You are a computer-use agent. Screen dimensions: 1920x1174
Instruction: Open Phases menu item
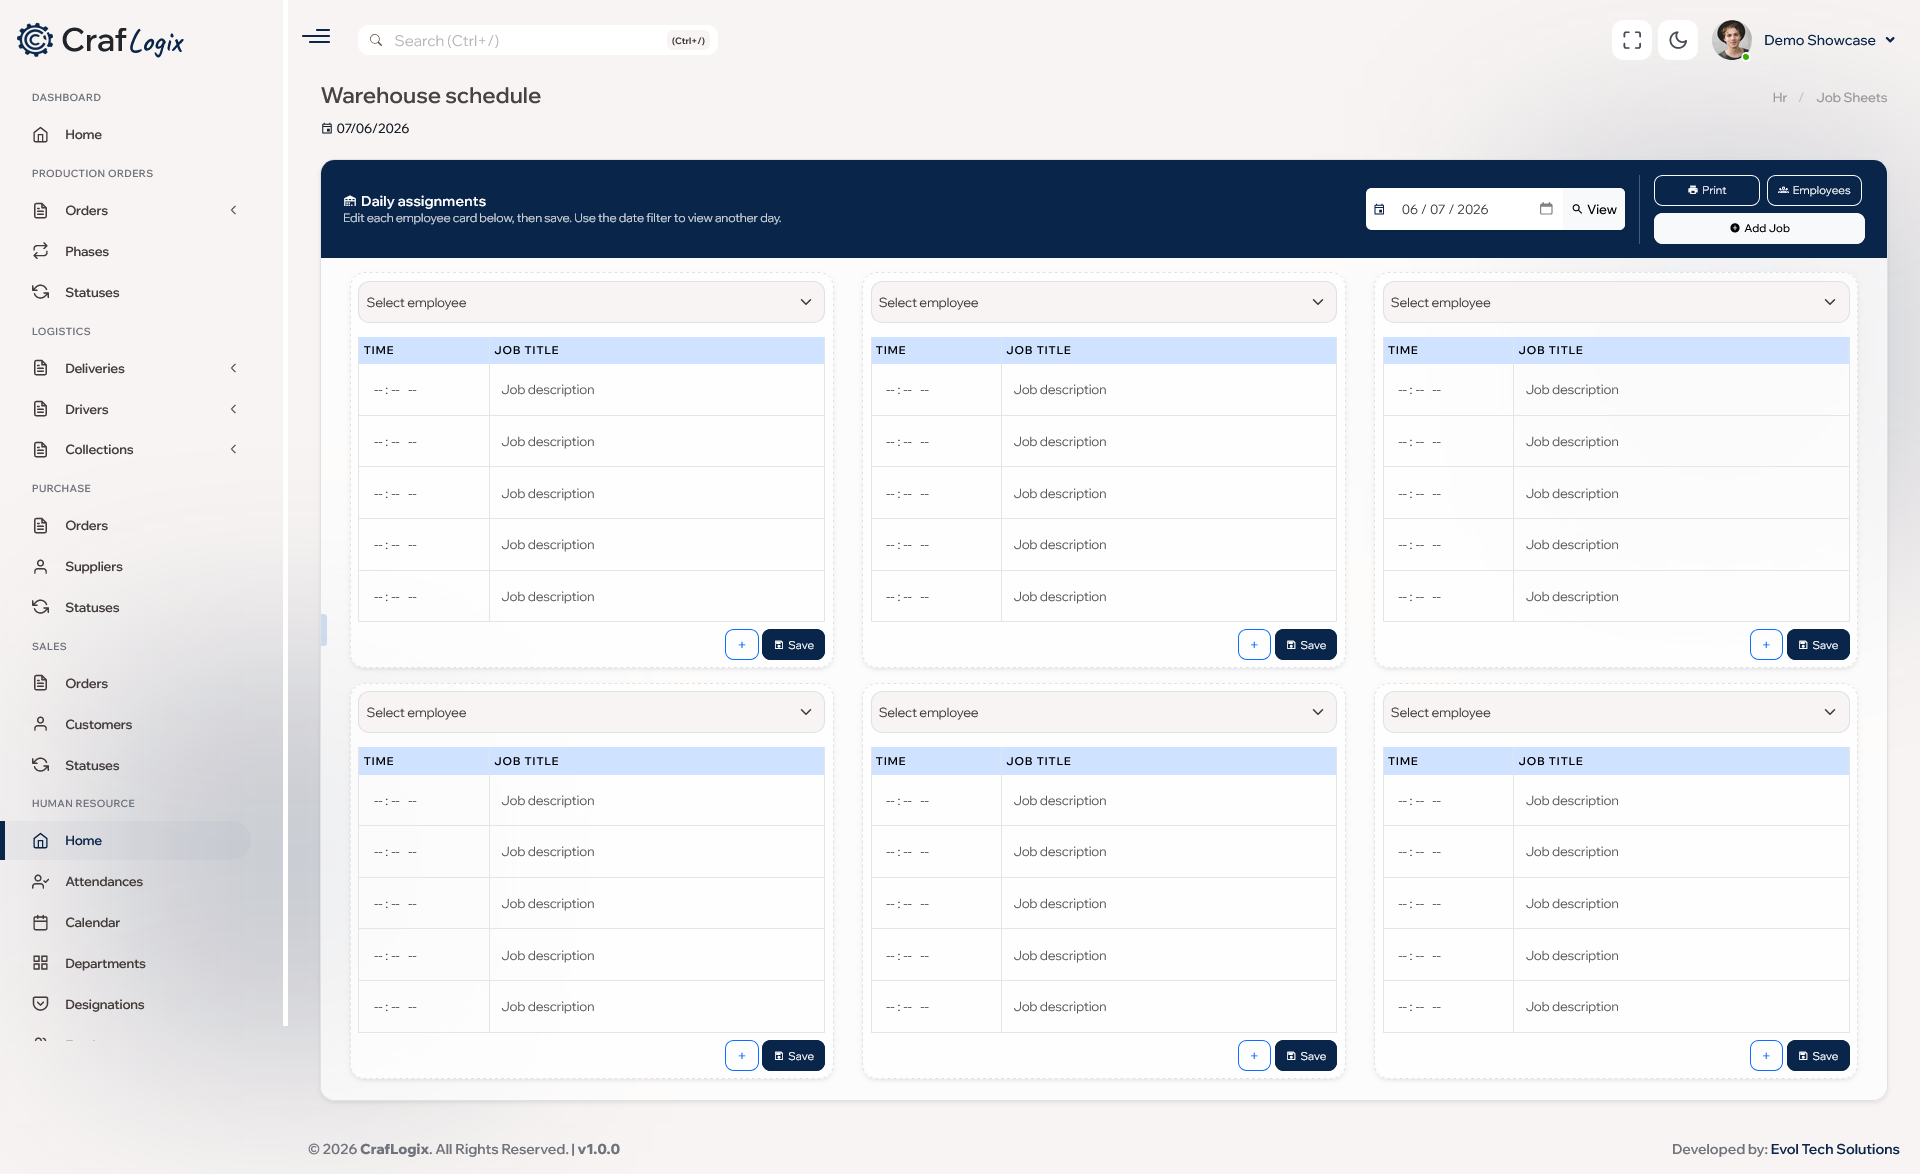coord(87,251)
